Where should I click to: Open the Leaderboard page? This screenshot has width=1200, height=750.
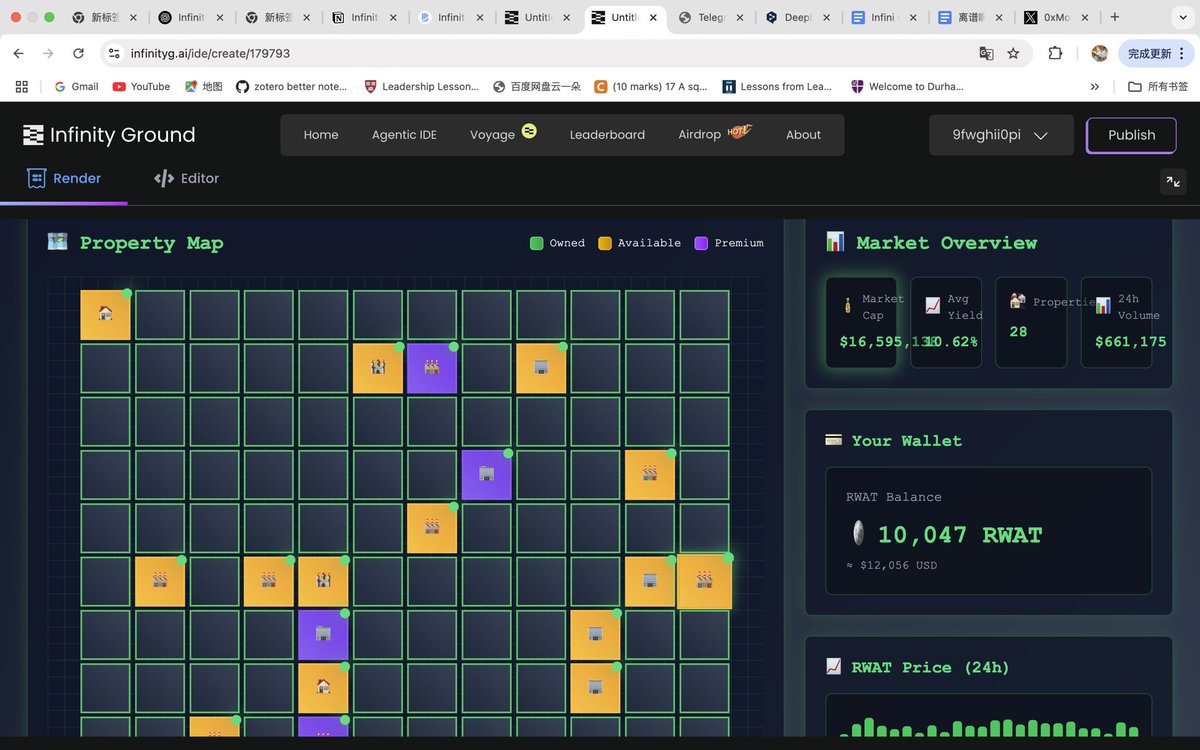[607, 135]
